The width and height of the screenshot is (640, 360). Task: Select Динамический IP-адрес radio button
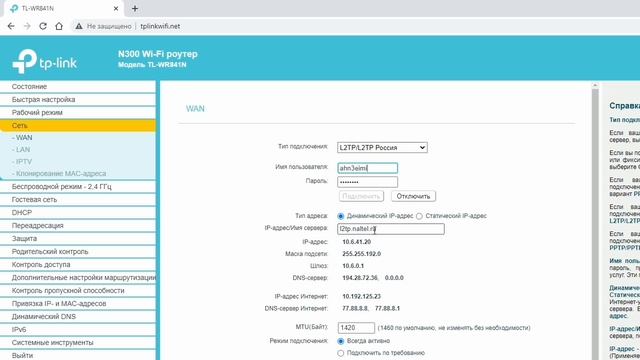point(341,216)
